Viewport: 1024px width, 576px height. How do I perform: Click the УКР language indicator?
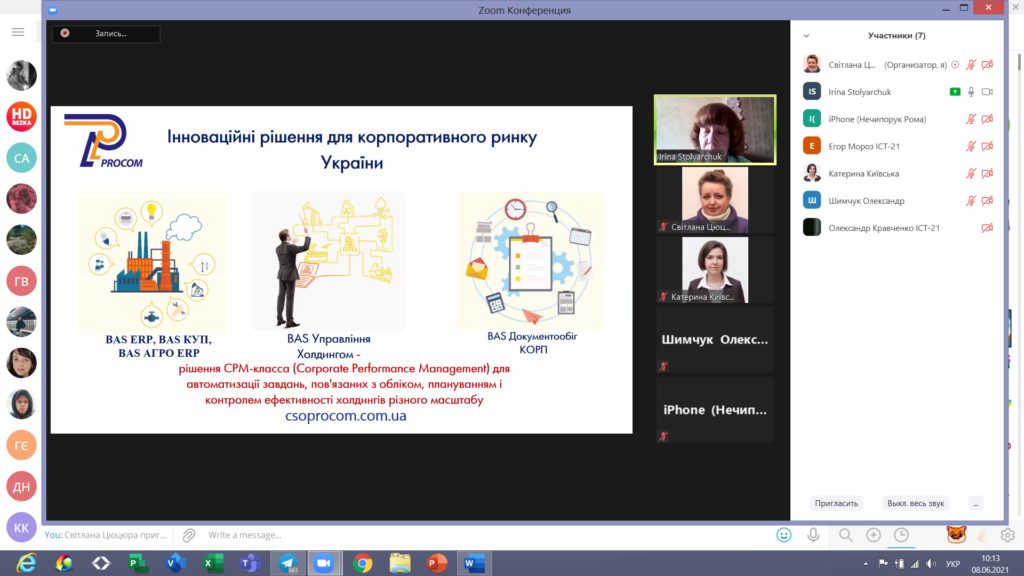click(x=953, y=564)
